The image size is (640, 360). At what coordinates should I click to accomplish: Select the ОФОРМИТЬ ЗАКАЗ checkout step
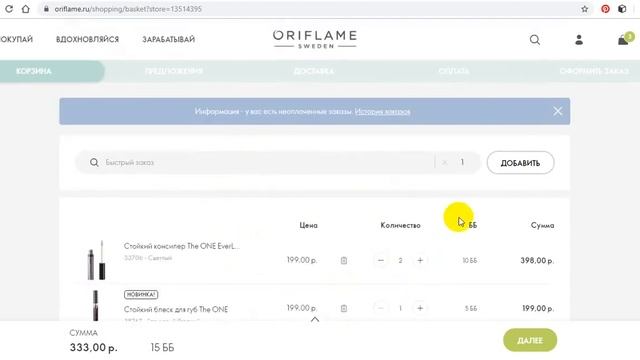(x=594, y=71)
